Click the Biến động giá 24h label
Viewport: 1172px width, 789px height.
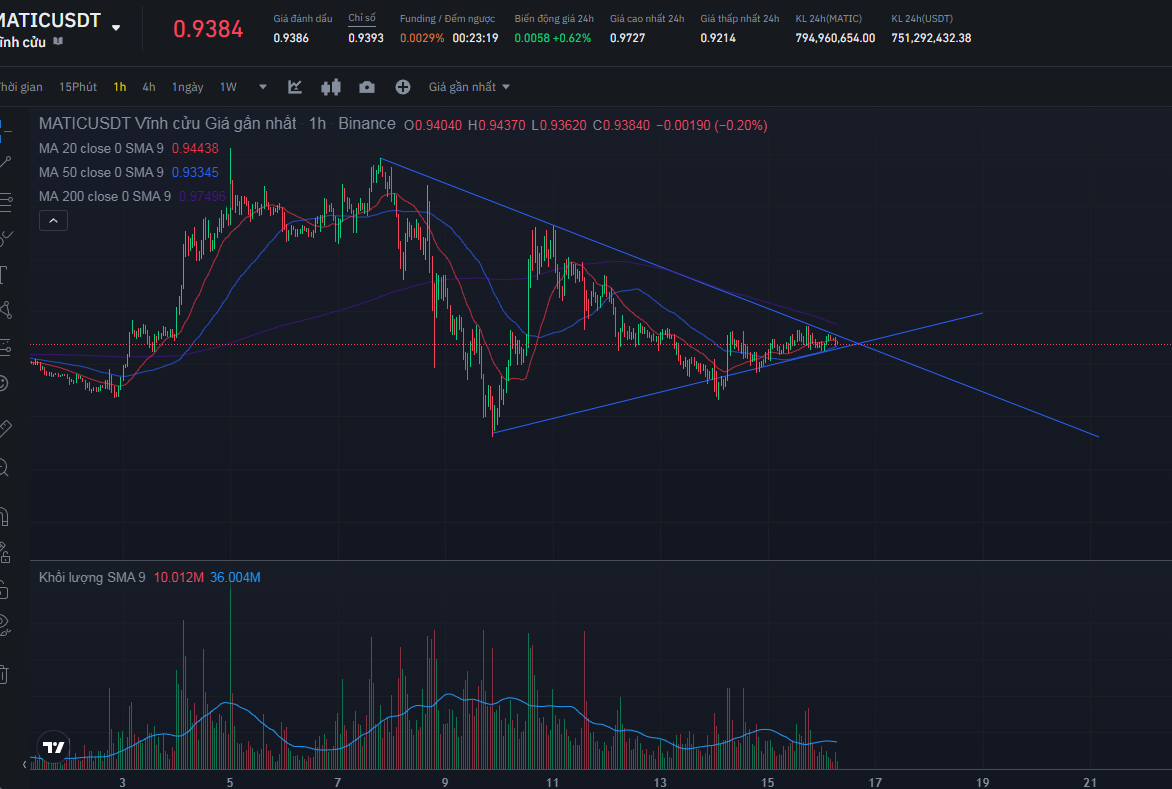[554, 18]
